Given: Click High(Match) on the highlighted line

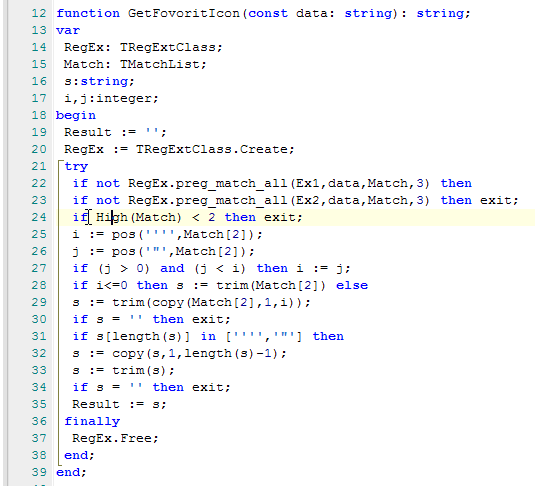Looking at the screenshot, I should pos(139,217).
